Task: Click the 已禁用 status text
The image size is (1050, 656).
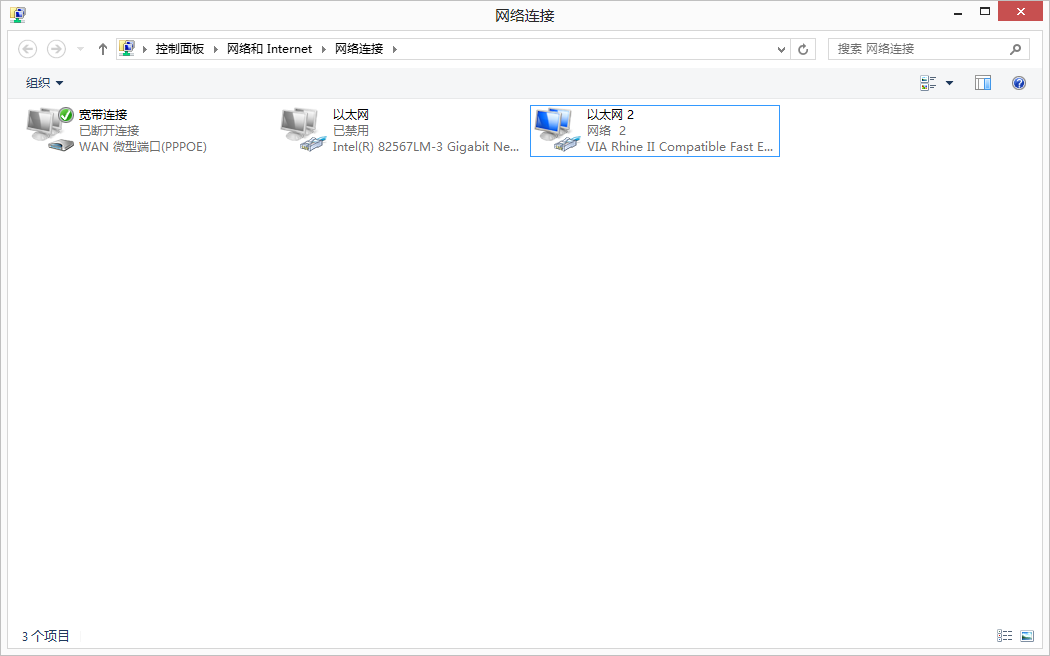Action: [x=351, y=131]
